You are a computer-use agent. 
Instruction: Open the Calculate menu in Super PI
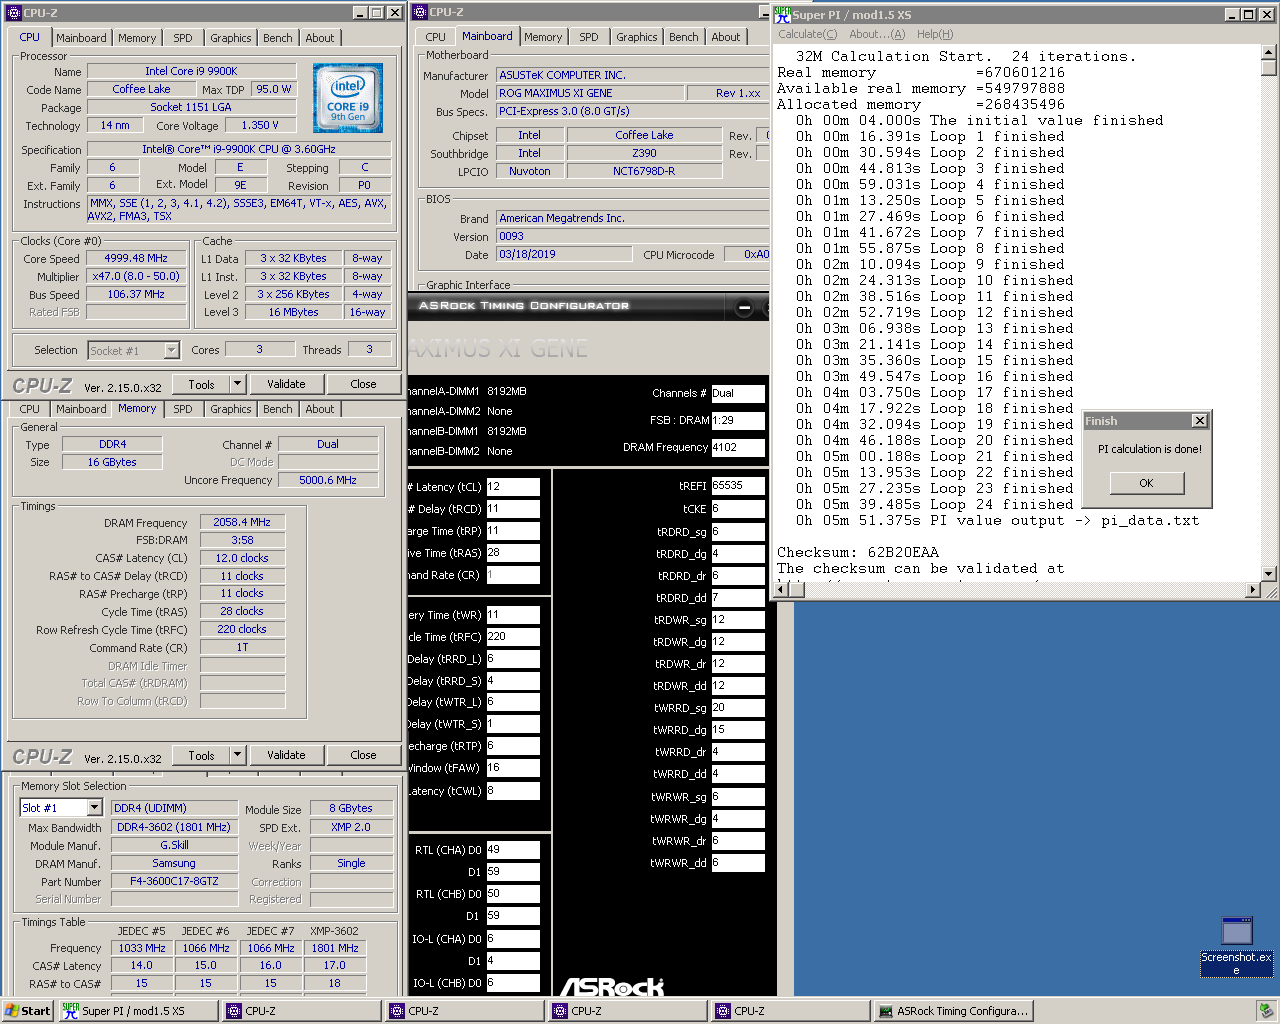(807, 34)
